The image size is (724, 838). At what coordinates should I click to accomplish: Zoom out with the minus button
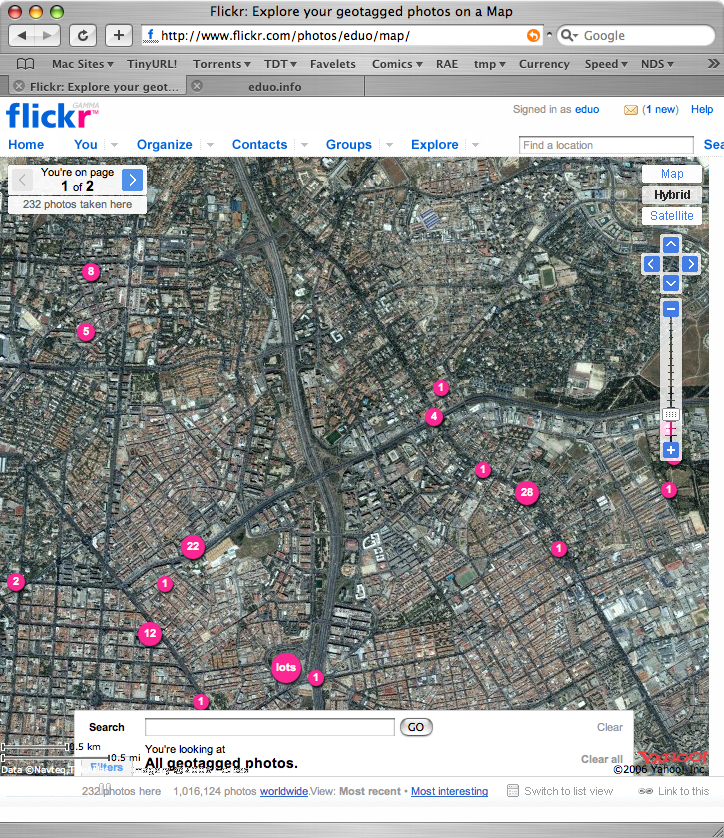pyautogui.click(x=671, y=309)
